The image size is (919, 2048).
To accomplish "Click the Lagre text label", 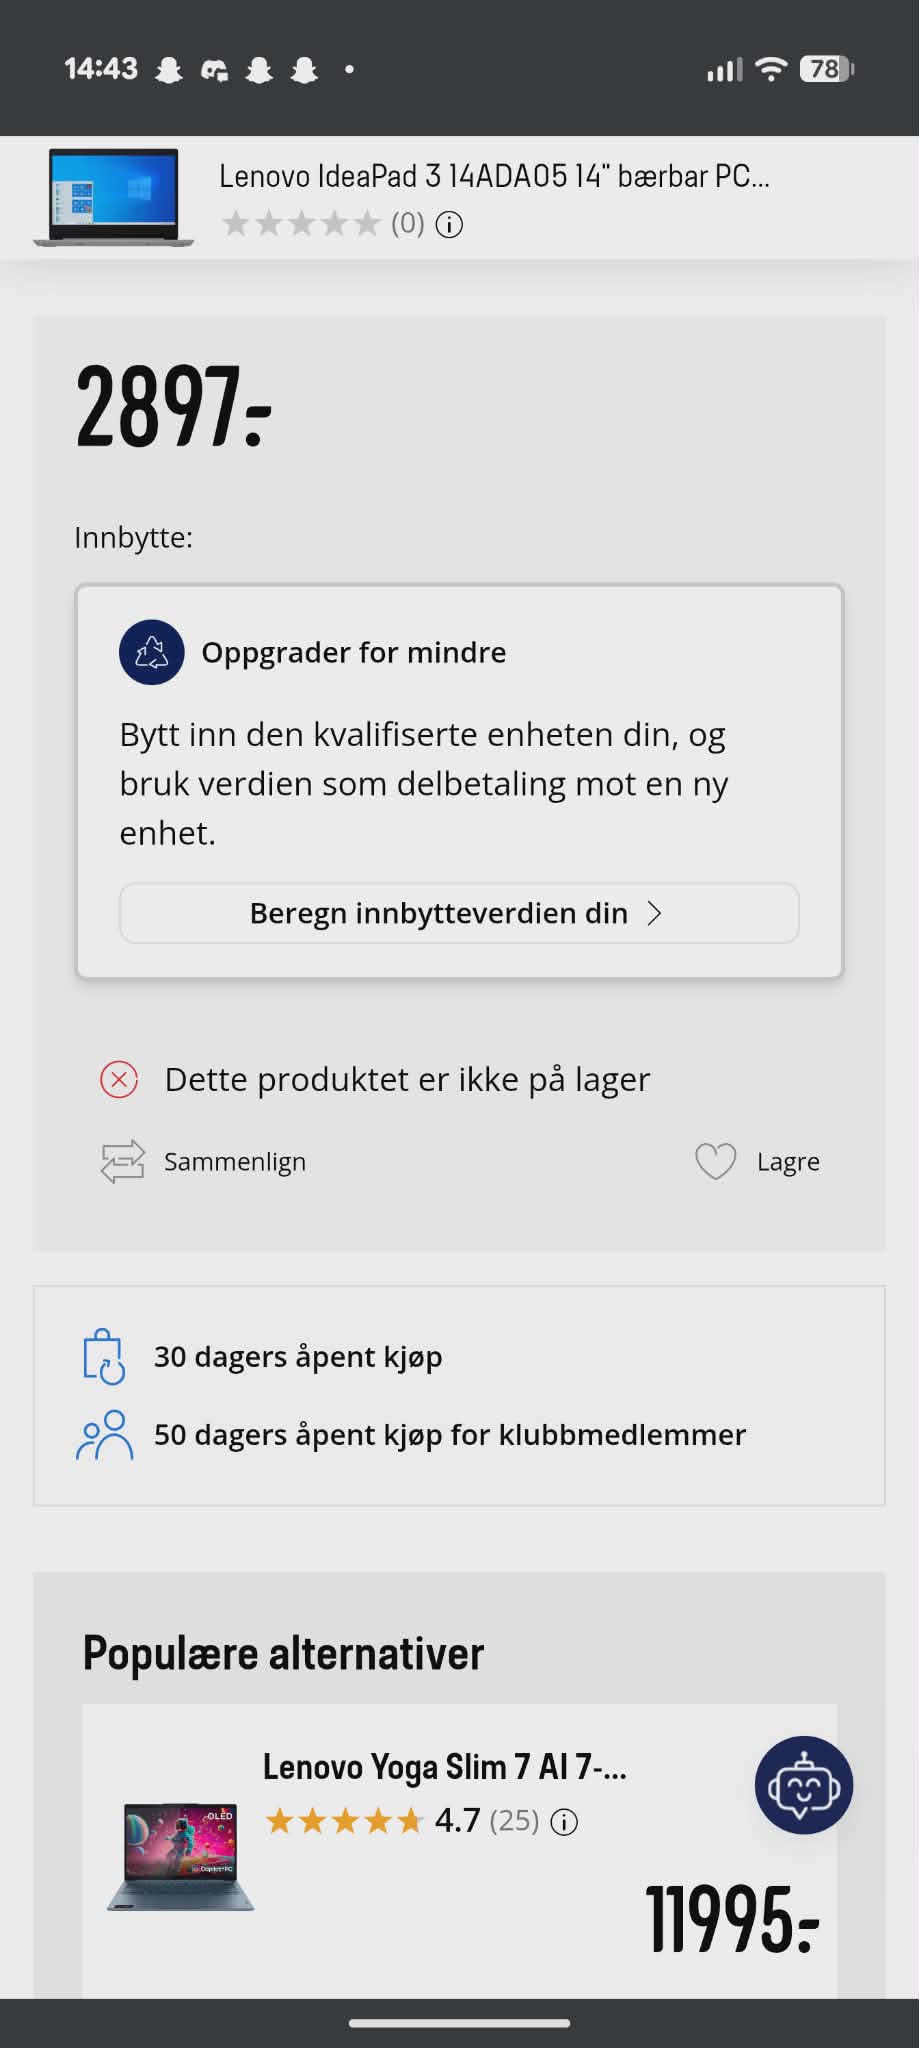I will pyautogui.click(x=788, y=1161).
